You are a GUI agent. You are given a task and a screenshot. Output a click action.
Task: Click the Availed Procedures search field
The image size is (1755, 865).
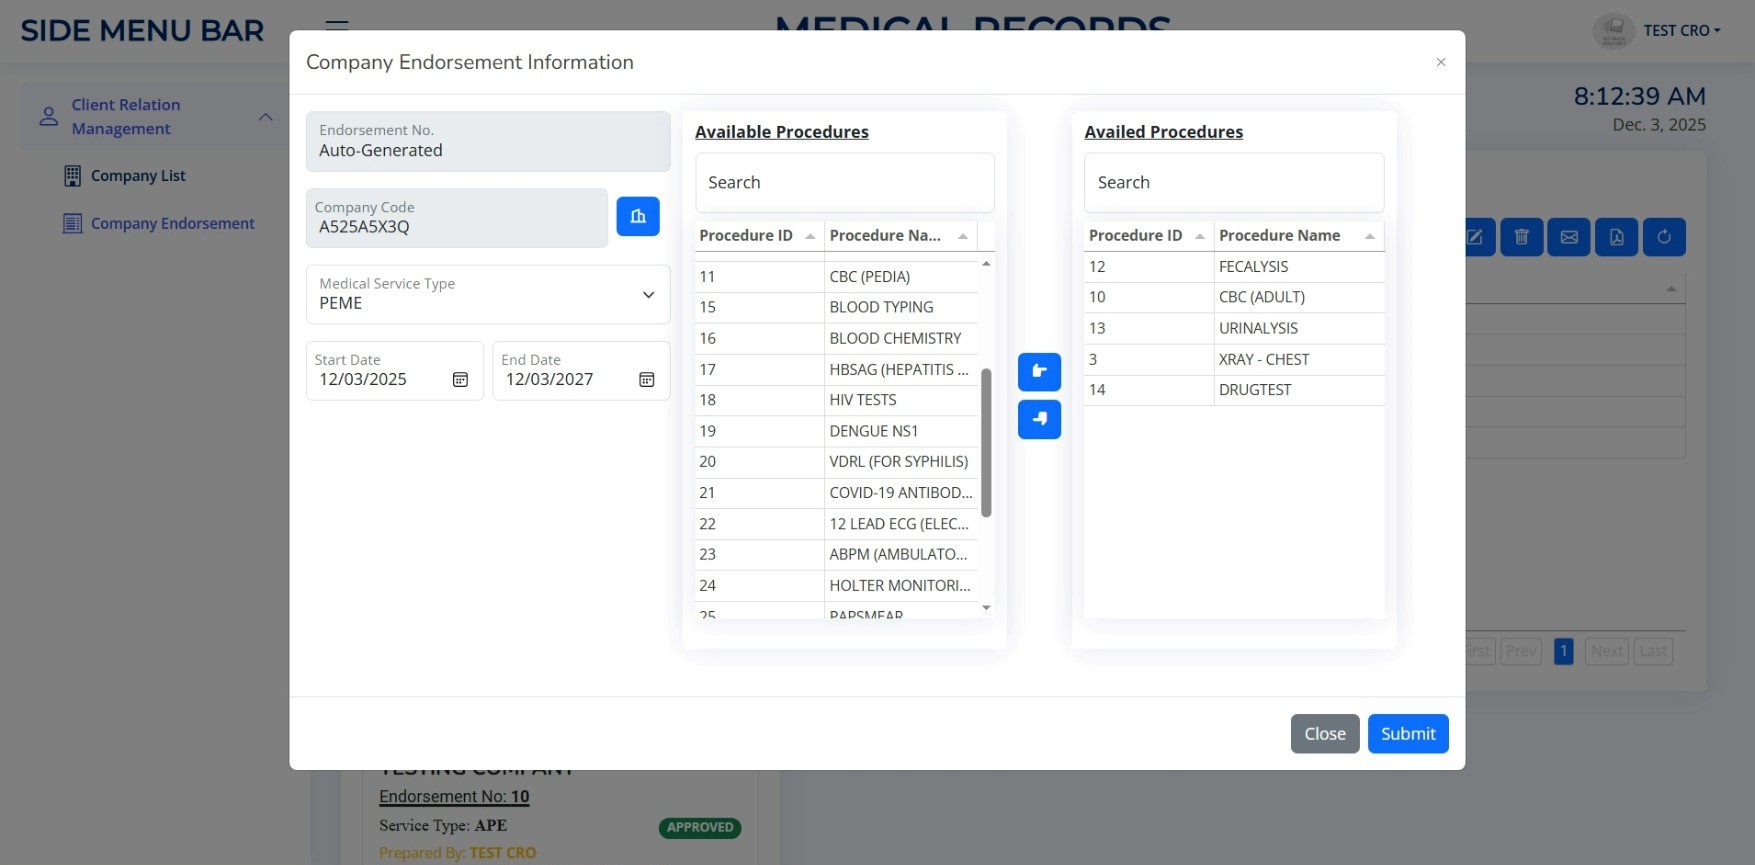pyautogui.click(x=1233, y=183)
